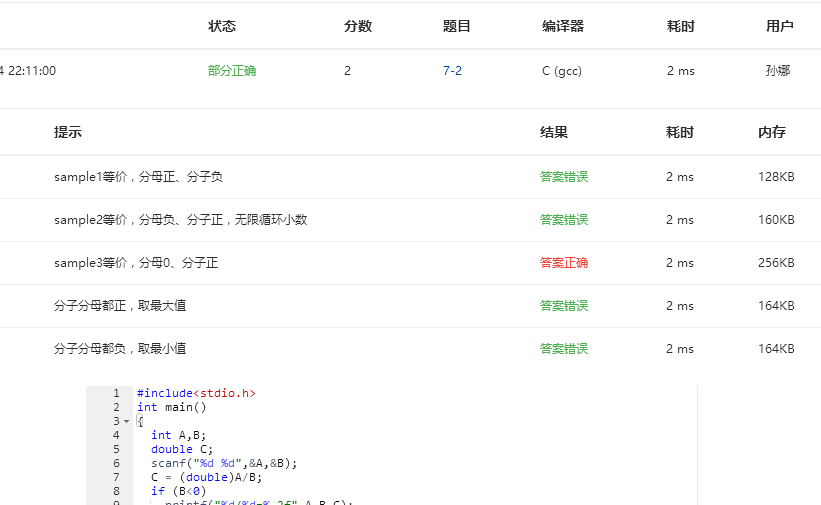Viewport: 821px width, 505px height.
Task: Click the #include<stdio.h> code line
Action: pyautogui.click(x=196, y=393)
